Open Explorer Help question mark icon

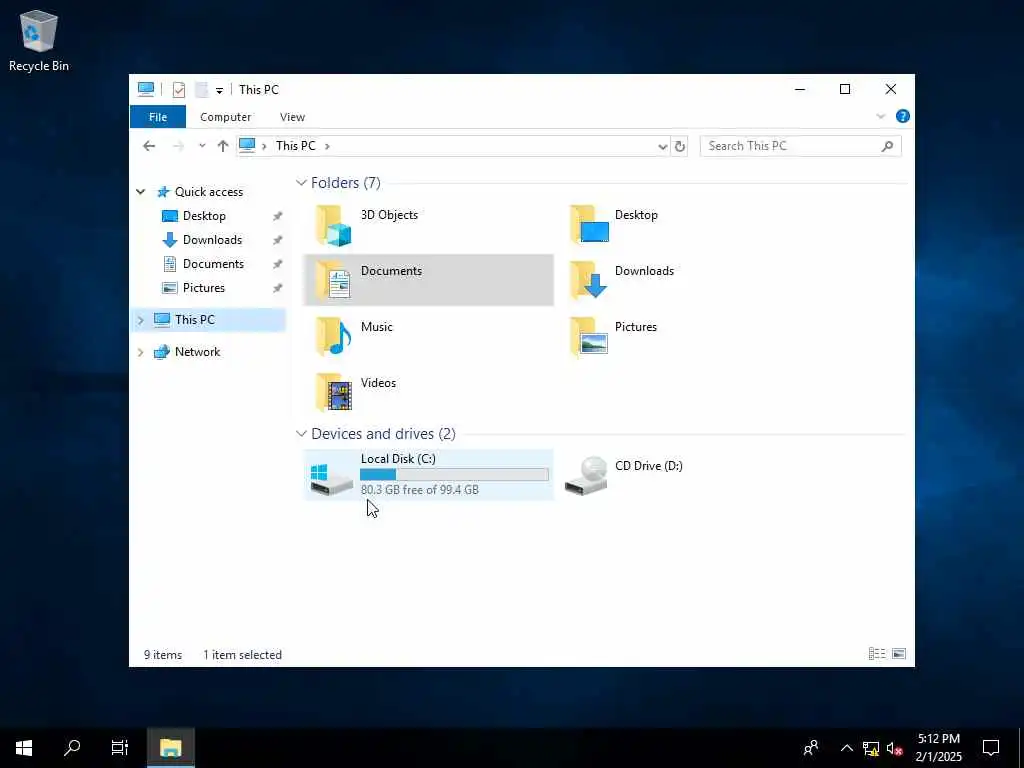(903, 116)
